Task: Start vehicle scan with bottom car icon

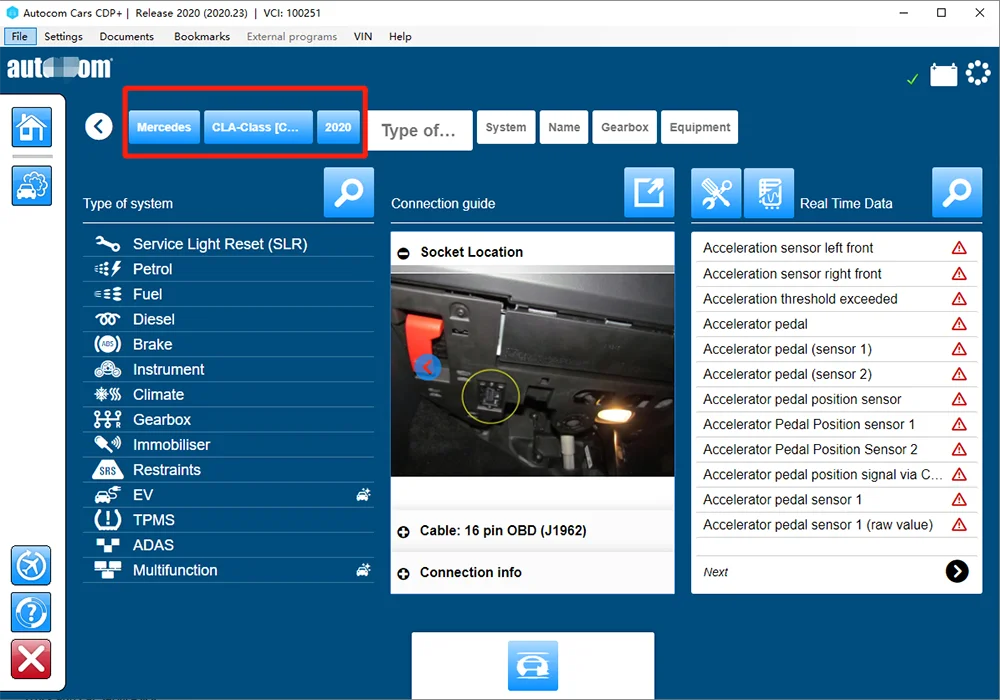Action: (x=533, y=666)
